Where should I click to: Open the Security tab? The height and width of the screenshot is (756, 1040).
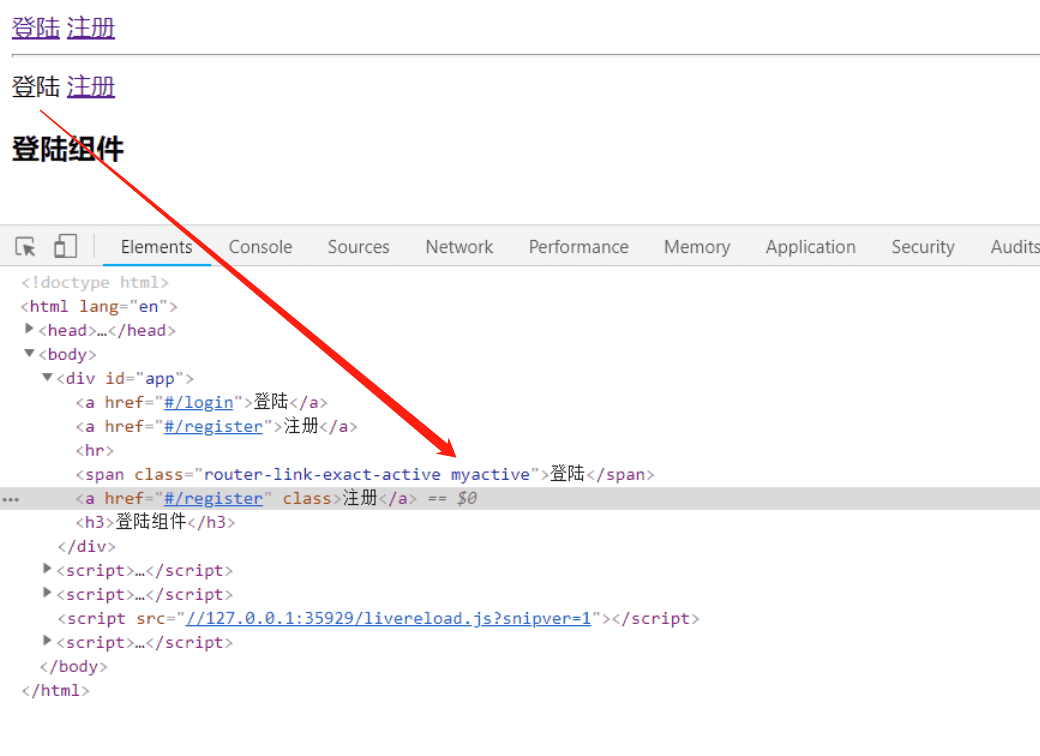(x=923, y=247)
